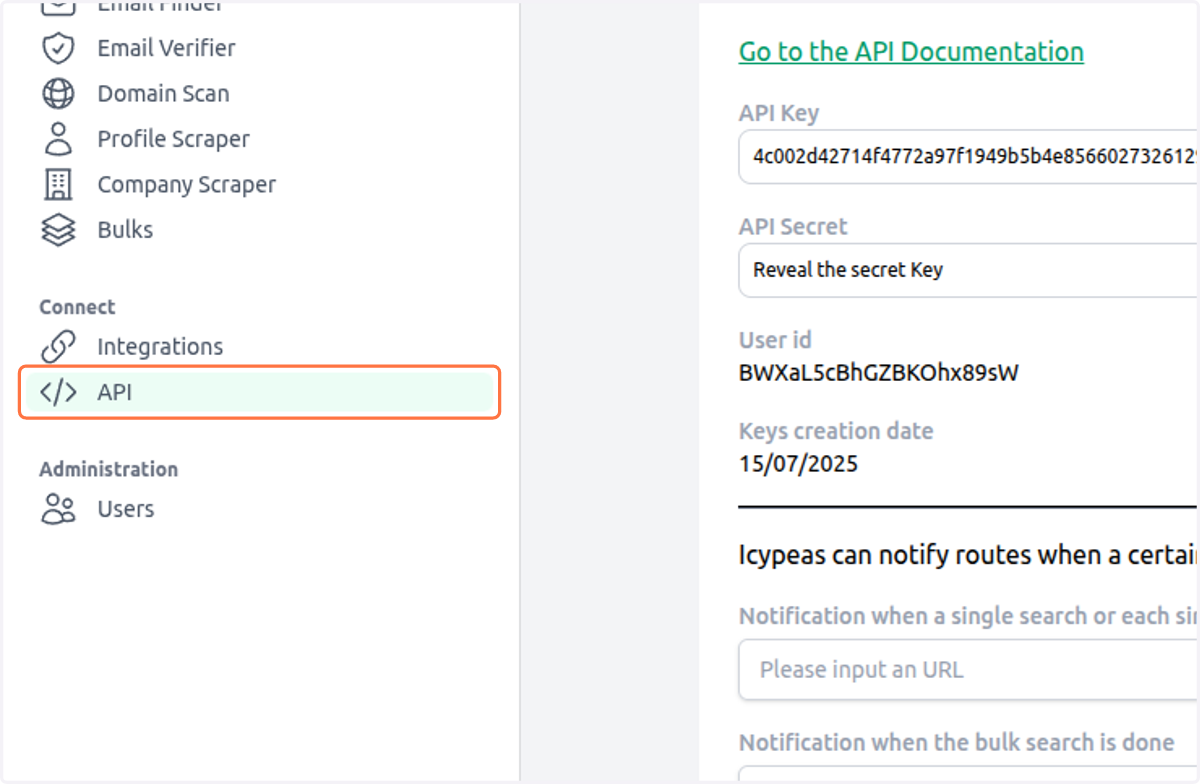1200x784 pixels.
Task: Click the API code brackets icon
Action: [x=58, y=393]
